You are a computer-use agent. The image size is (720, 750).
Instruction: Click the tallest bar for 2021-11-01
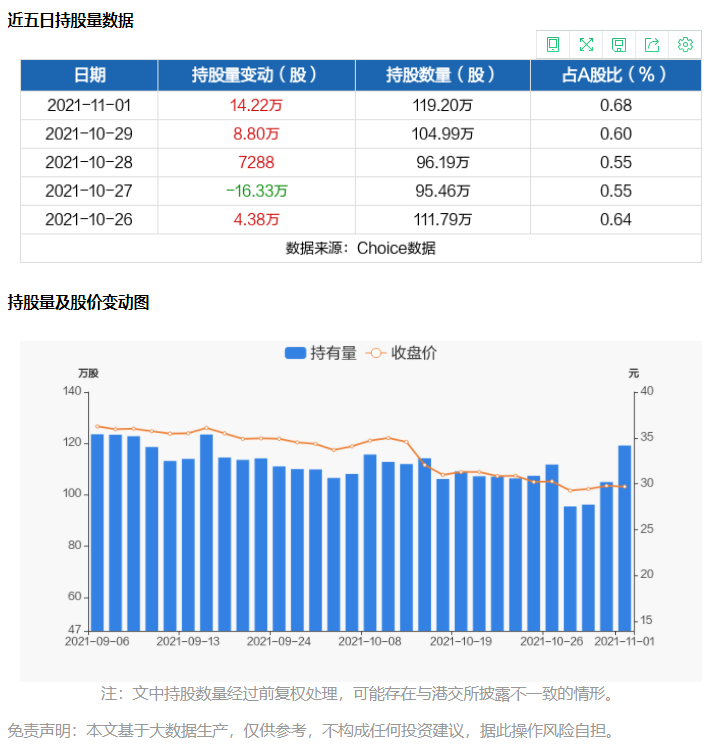coord(624,538)
